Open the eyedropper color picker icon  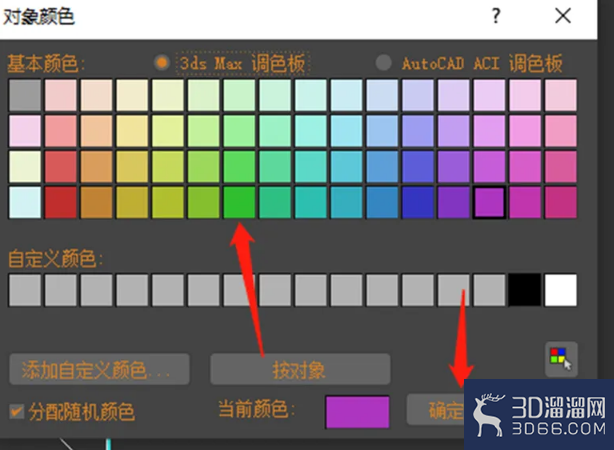pos(561,359)
